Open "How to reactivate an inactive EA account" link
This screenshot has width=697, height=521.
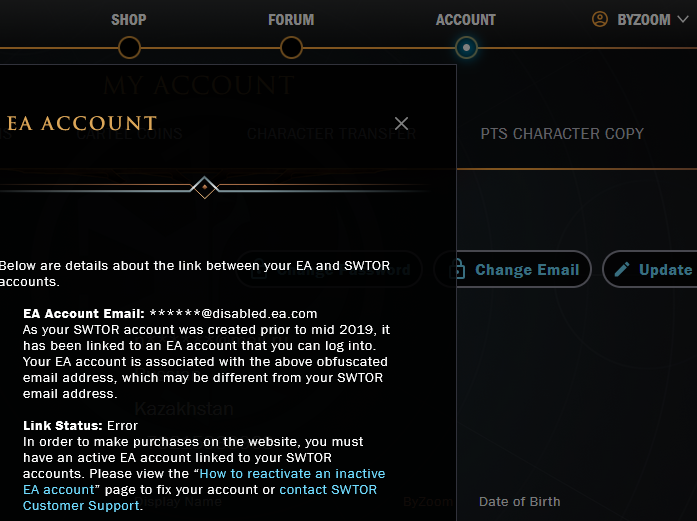(x=292, y=473)
